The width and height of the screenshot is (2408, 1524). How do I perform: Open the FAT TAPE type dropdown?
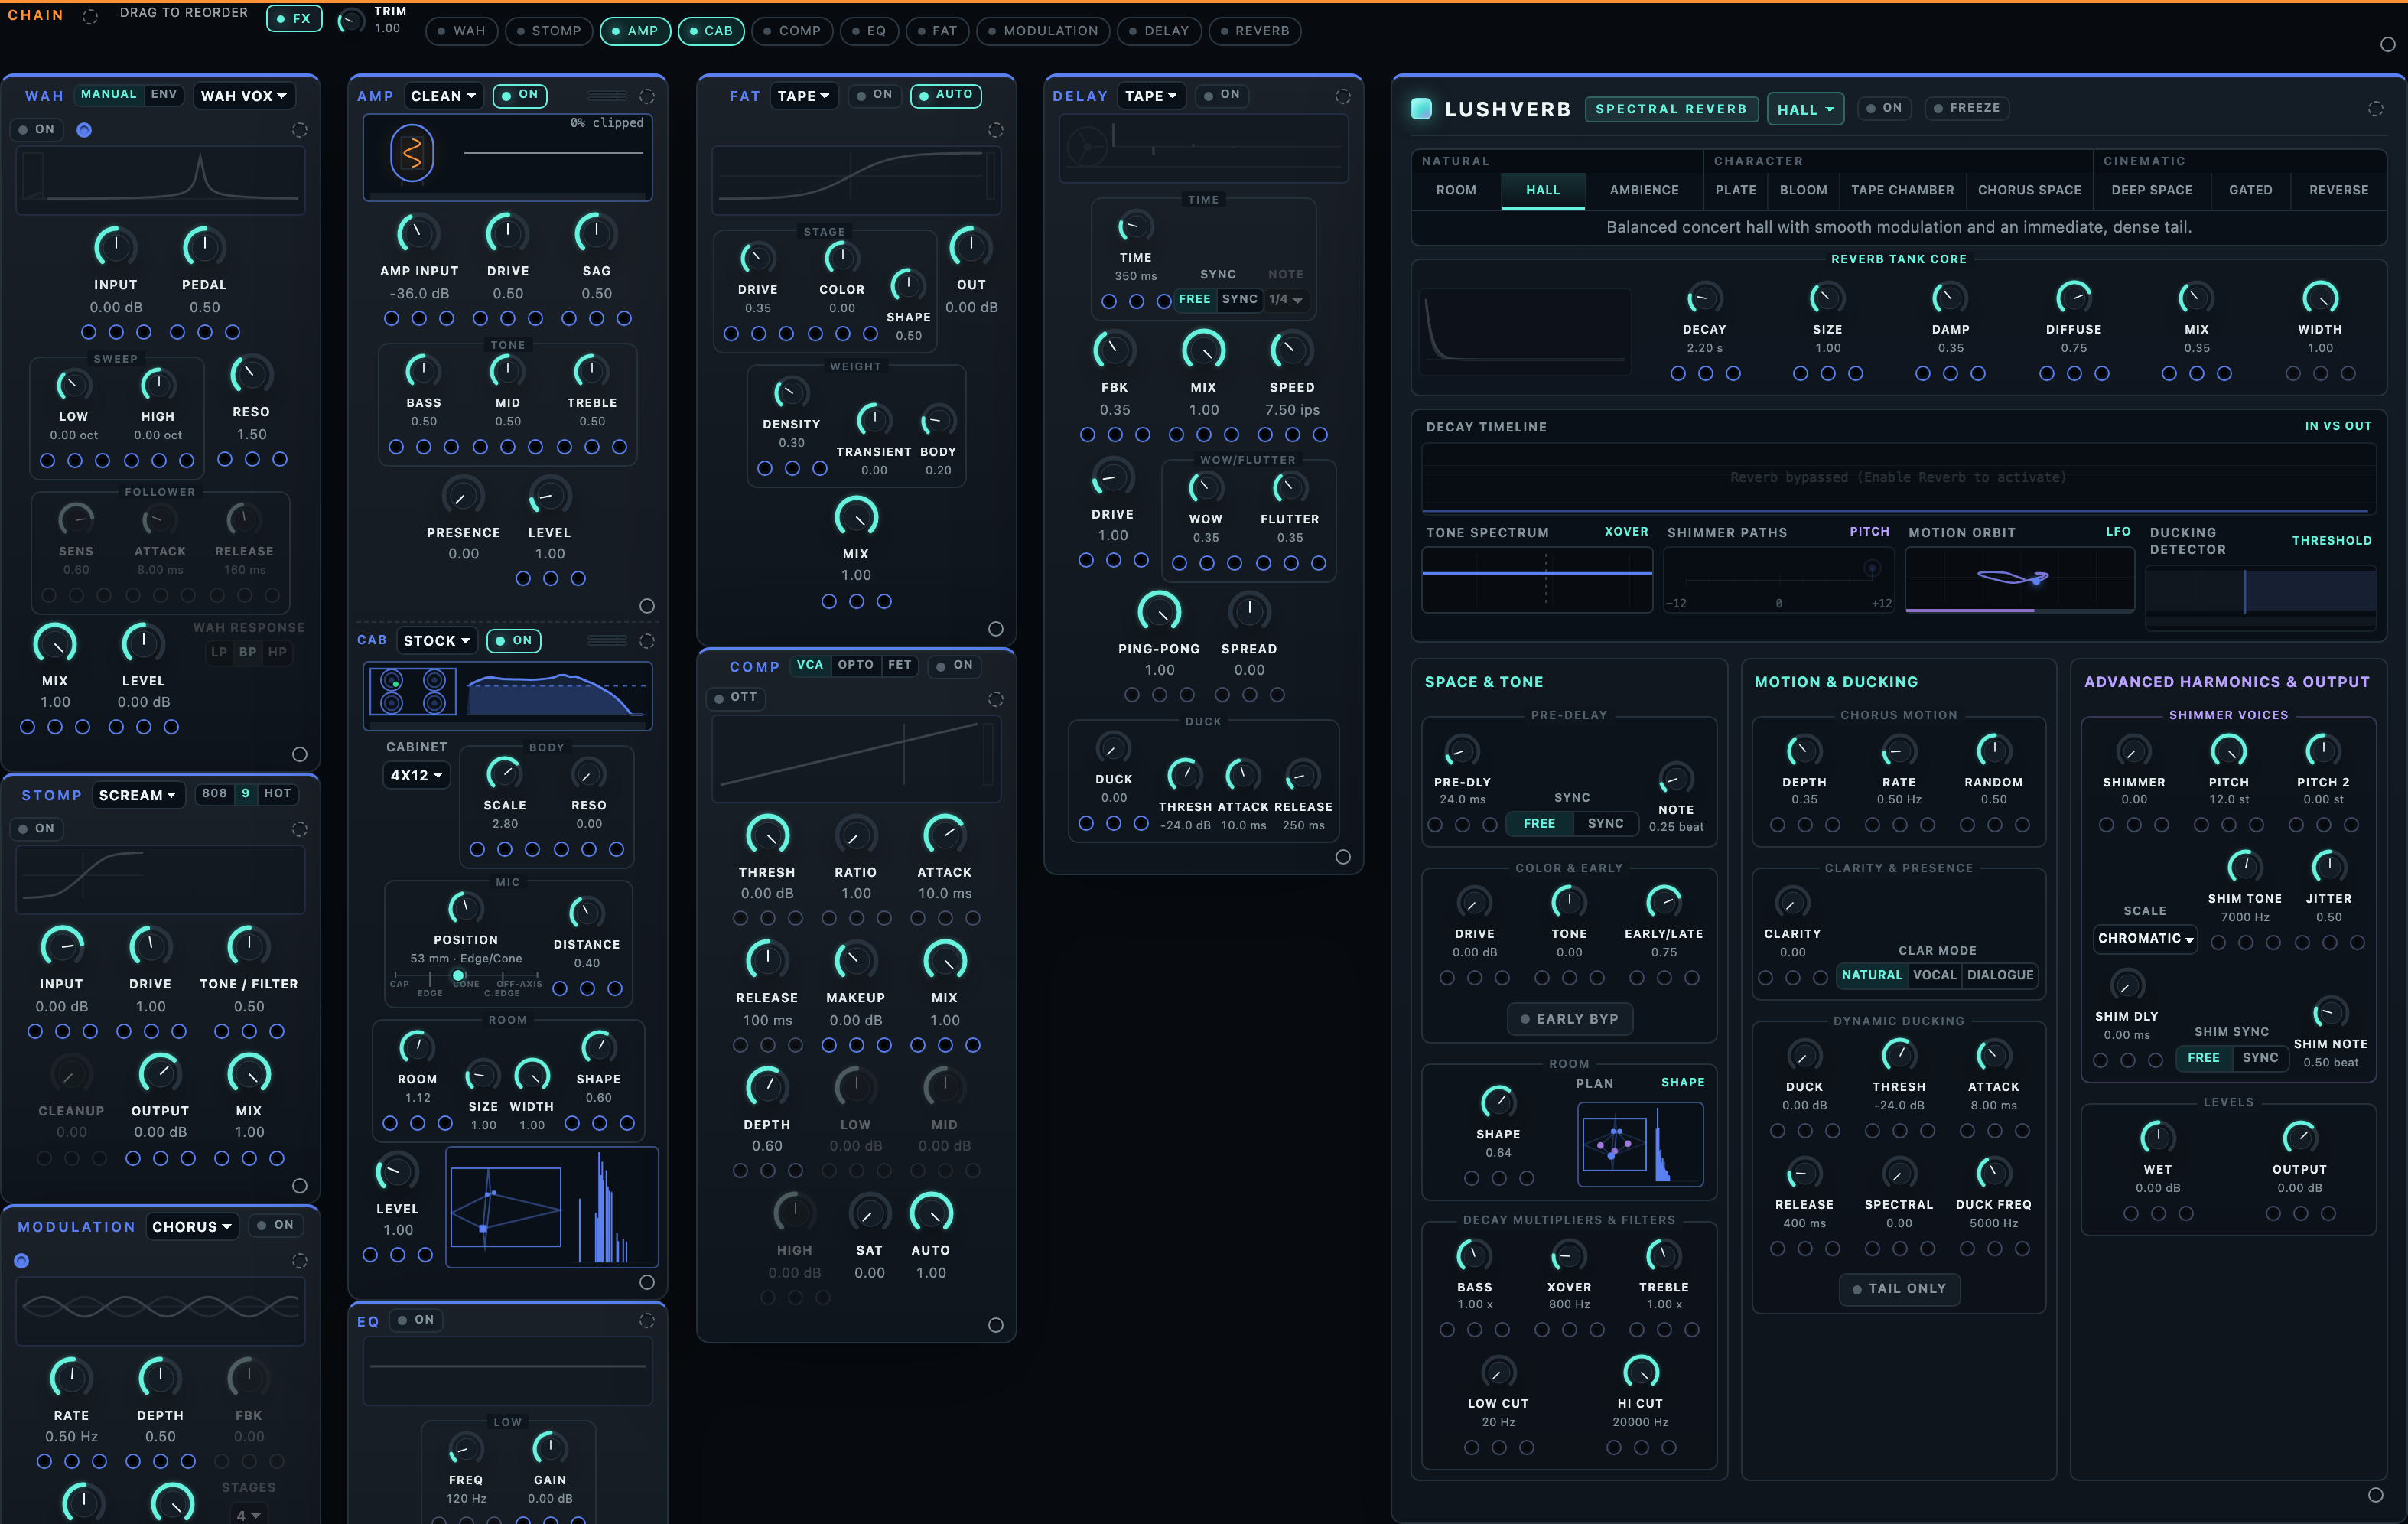[804, 96]
